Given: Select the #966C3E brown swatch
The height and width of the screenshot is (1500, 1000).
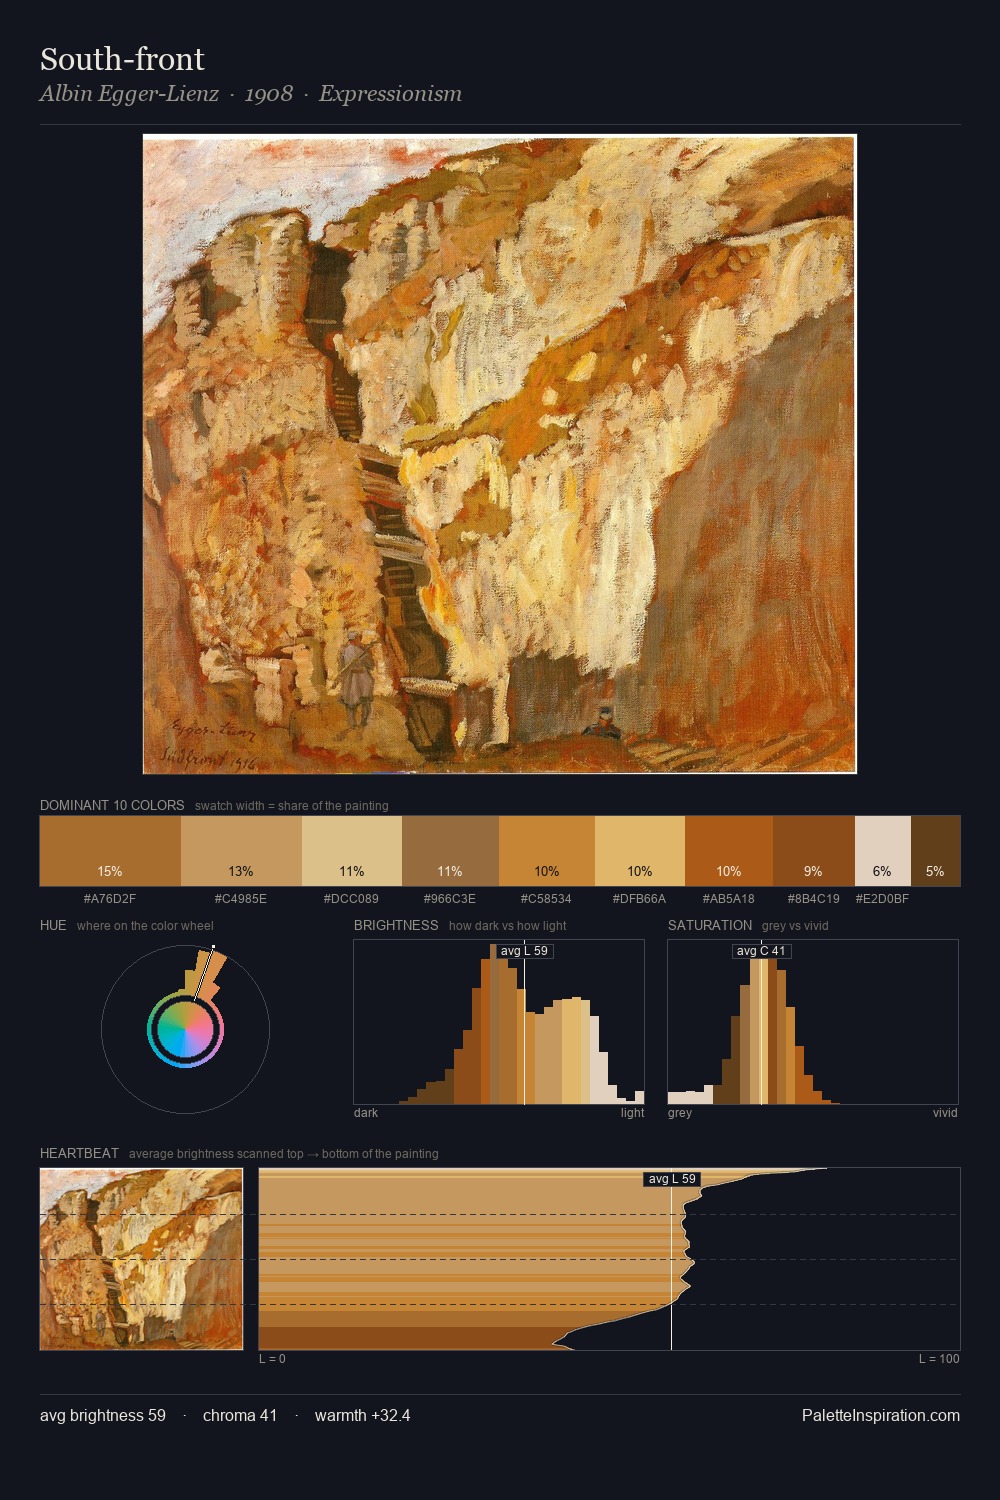Looking at the screenshot, I should click(x=450, y=851).
